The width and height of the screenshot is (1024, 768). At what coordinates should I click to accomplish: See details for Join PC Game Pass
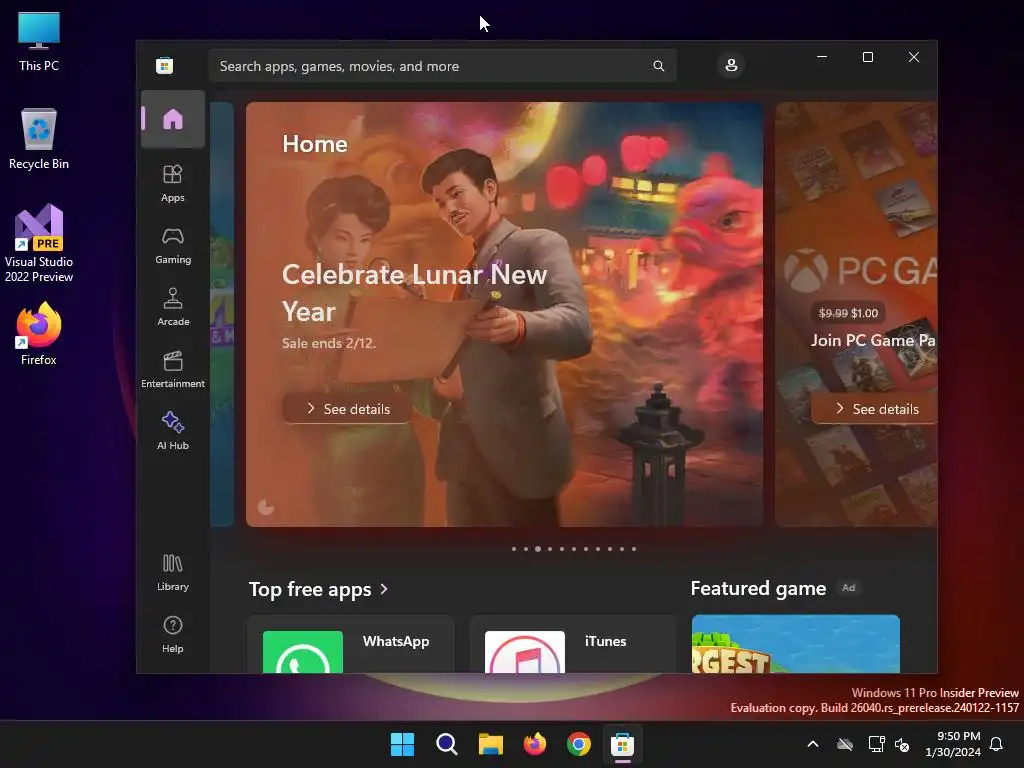coord(874,409)
